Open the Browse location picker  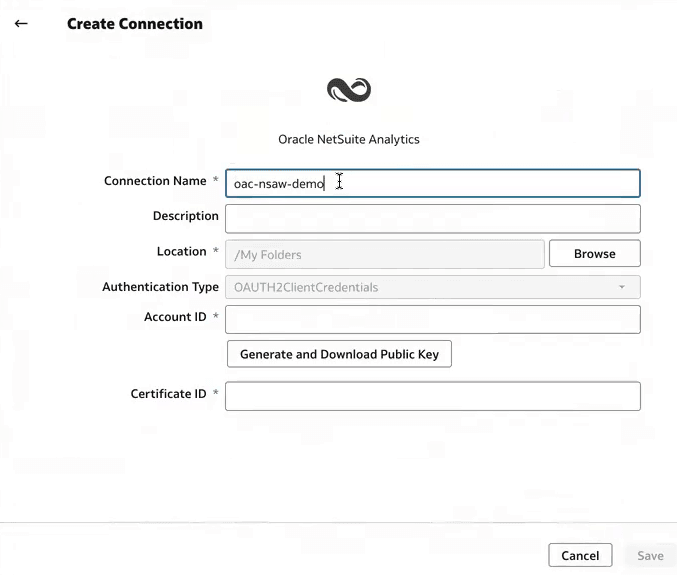pyautogui.click(x=595, y=253)
